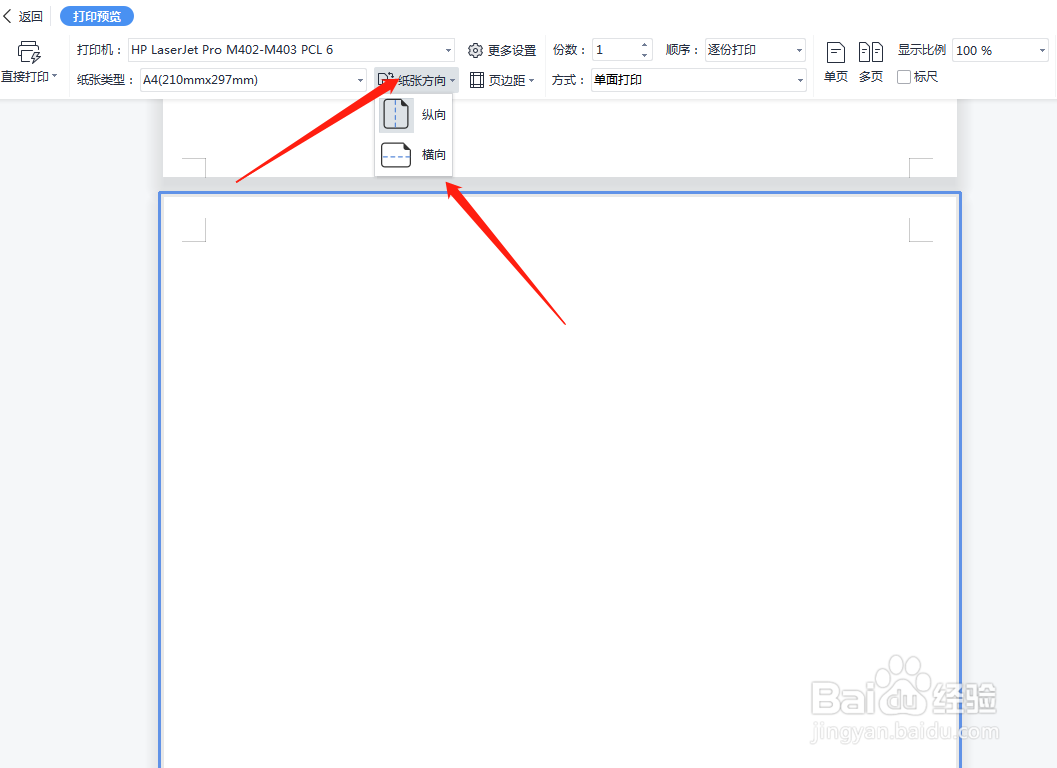
Task: Click the direct print printer icon
Action: click(29, 52)
